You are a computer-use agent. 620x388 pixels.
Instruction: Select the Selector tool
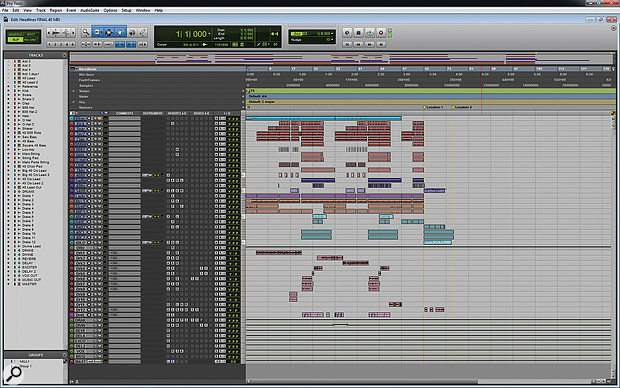point(109,32)
